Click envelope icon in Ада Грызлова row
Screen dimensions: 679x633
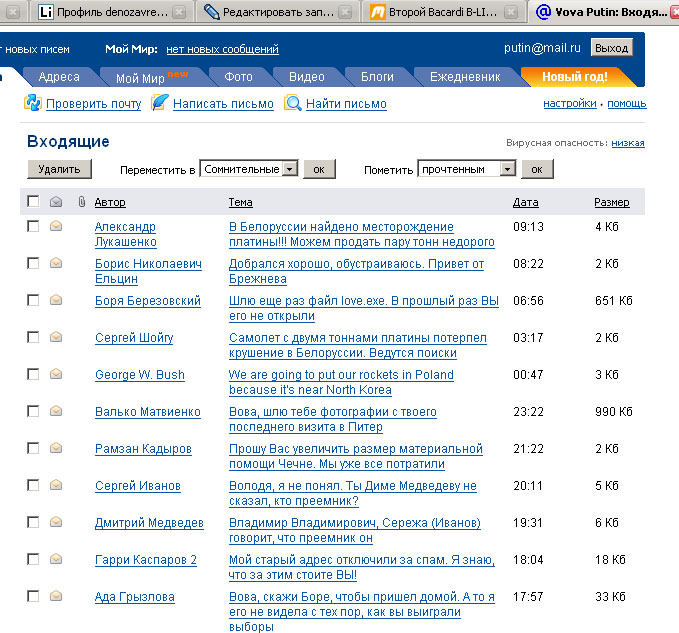[55, 596]
